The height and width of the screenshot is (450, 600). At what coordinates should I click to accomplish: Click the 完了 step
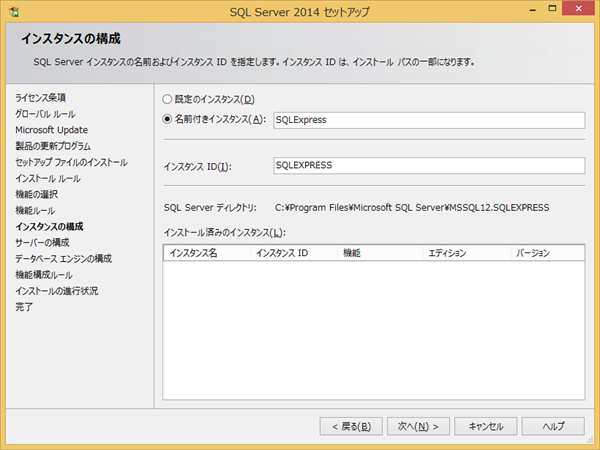(x=24, y=307)
